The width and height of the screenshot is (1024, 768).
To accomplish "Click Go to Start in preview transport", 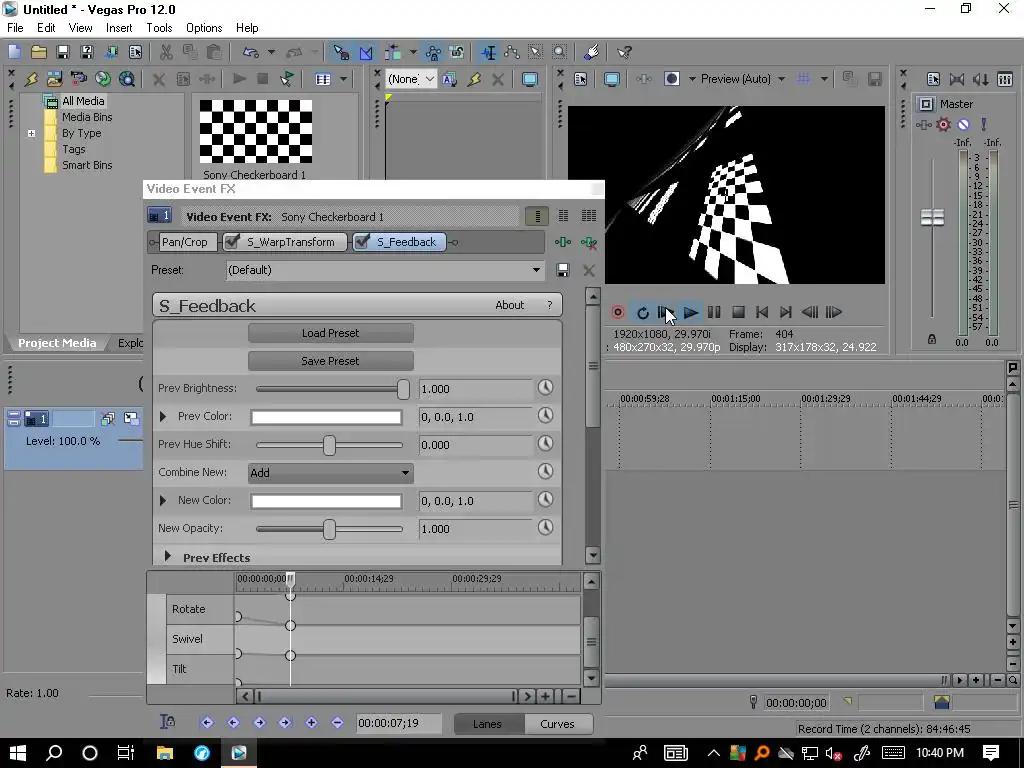I will pyautogui.click(x=762, y=313).
